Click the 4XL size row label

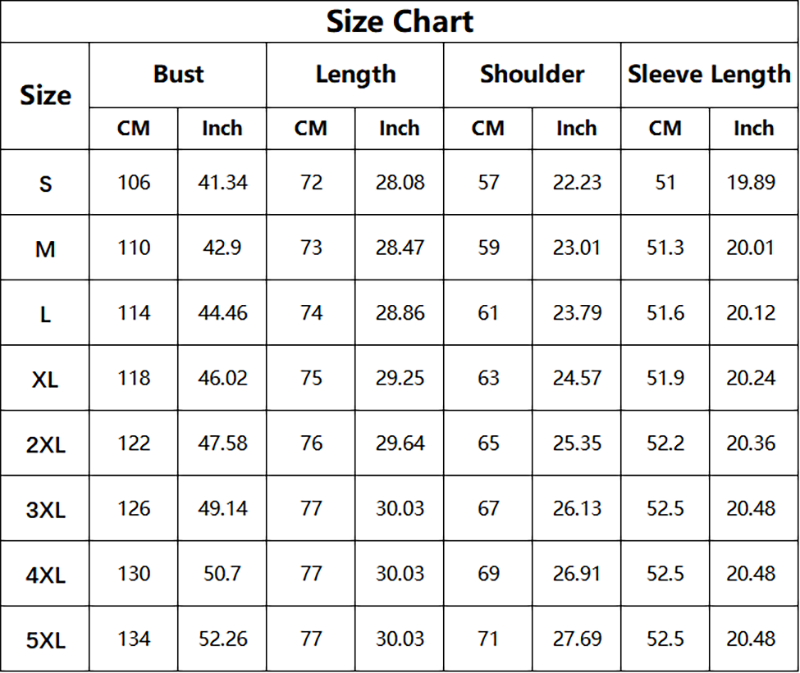[45, 574]
